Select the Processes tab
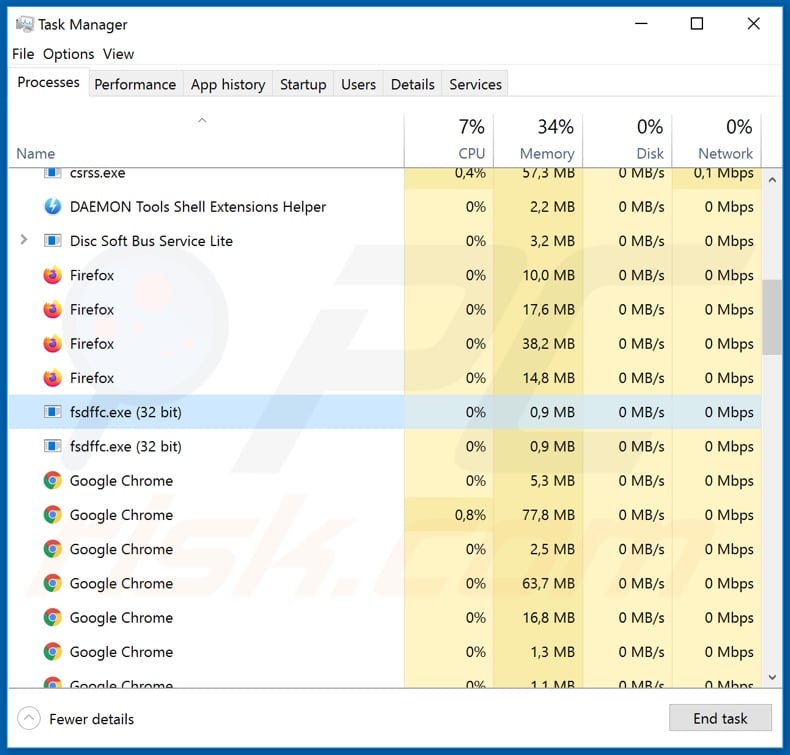 coord(48,82)
